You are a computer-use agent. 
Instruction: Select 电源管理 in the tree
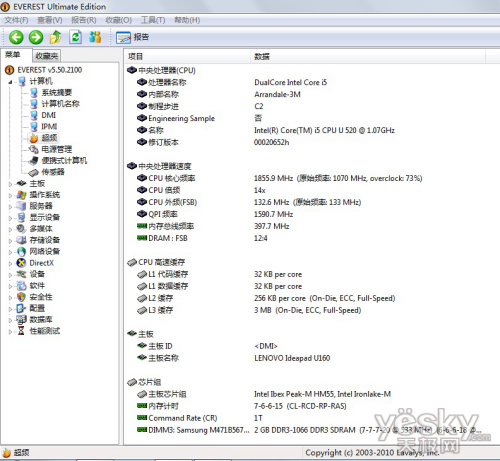[51, 149]
